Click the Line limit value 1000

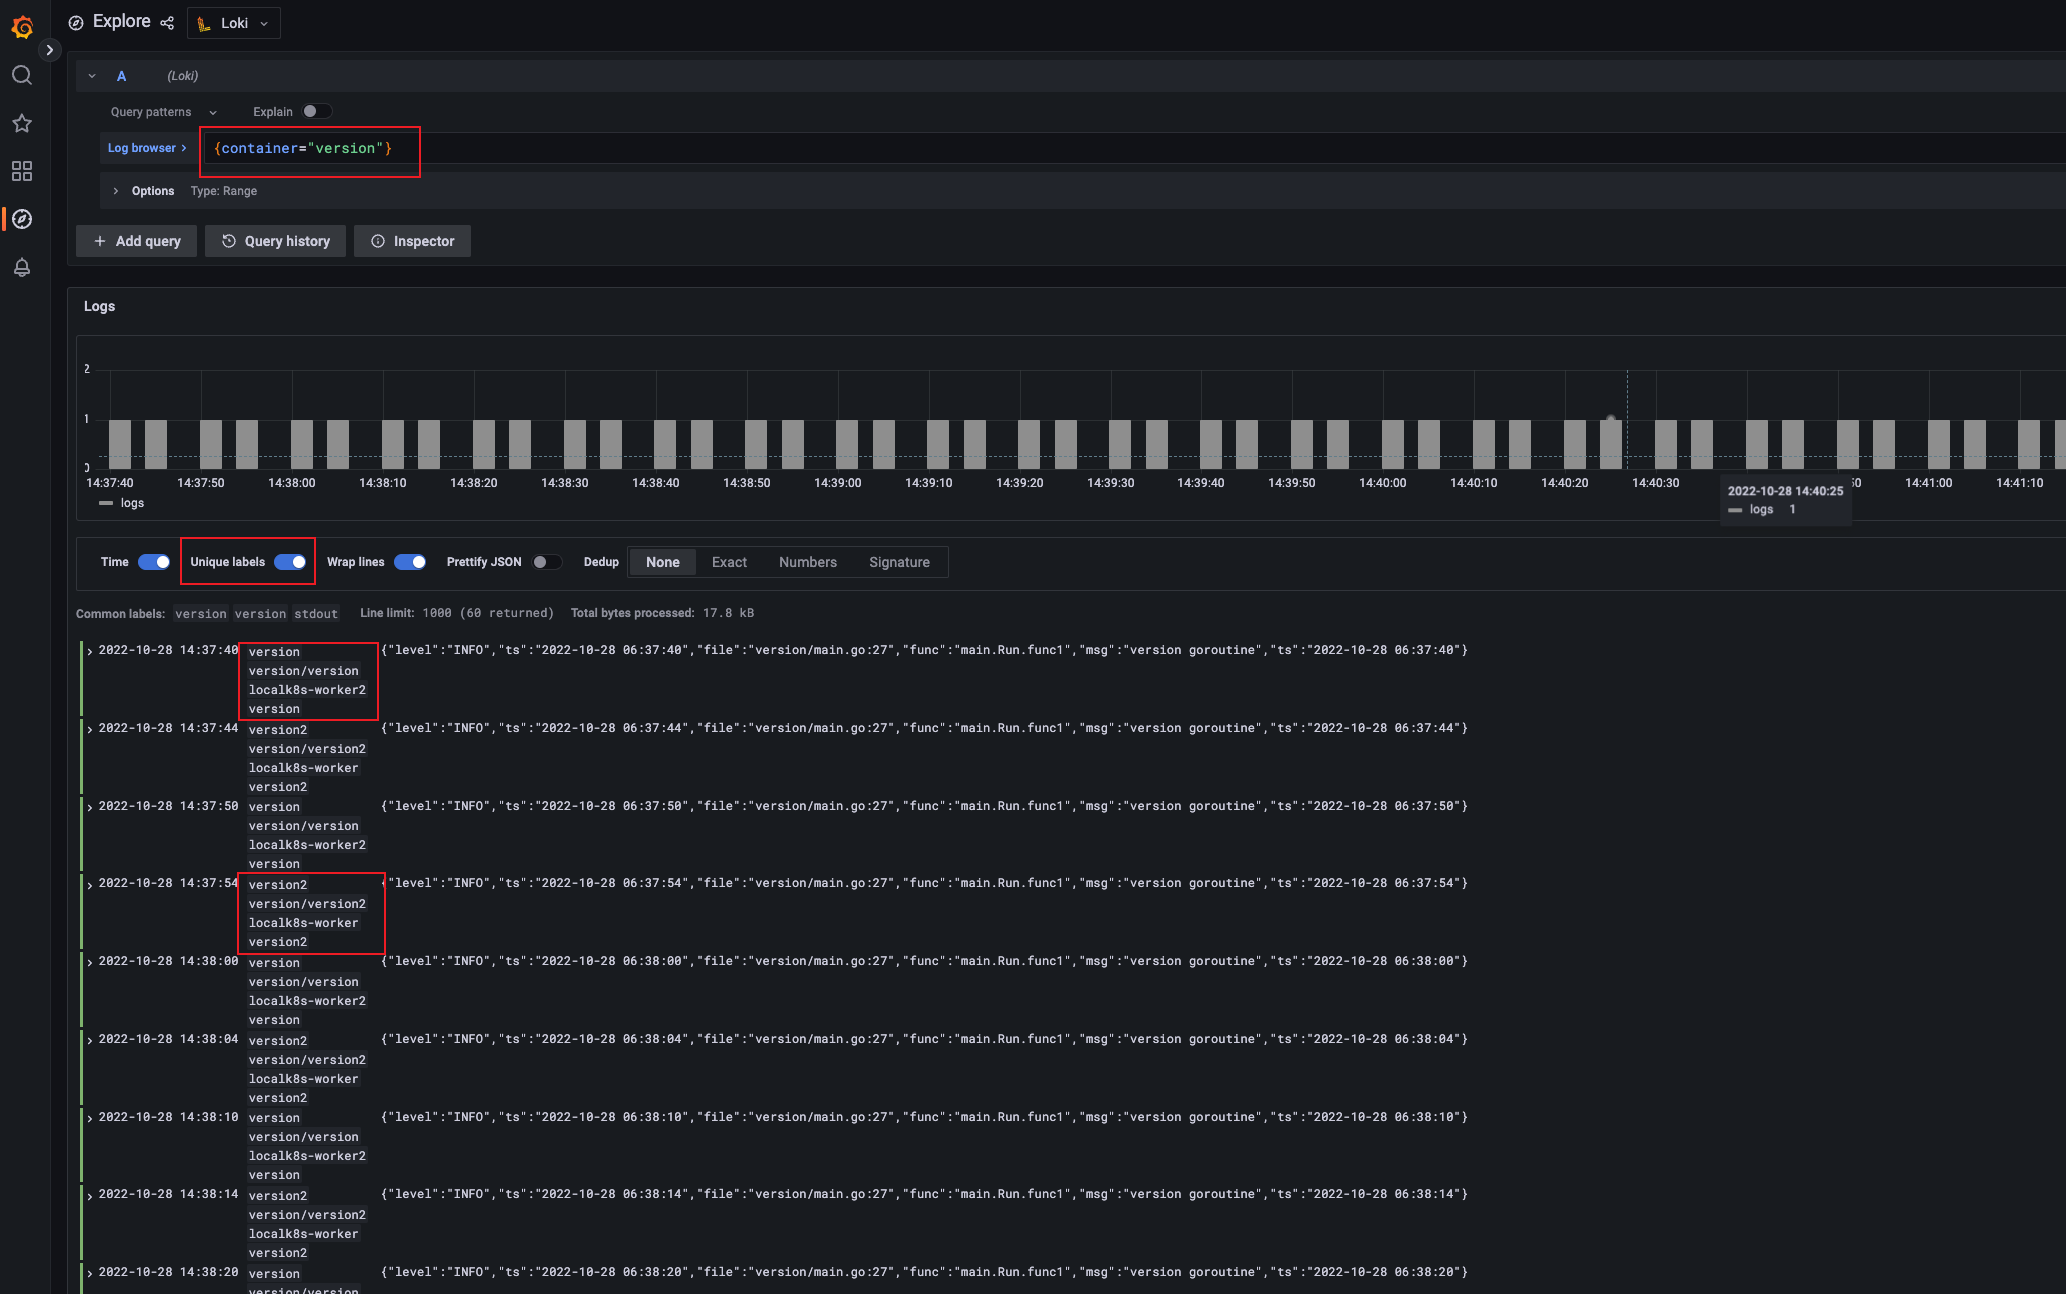click(x=437, y=613)
